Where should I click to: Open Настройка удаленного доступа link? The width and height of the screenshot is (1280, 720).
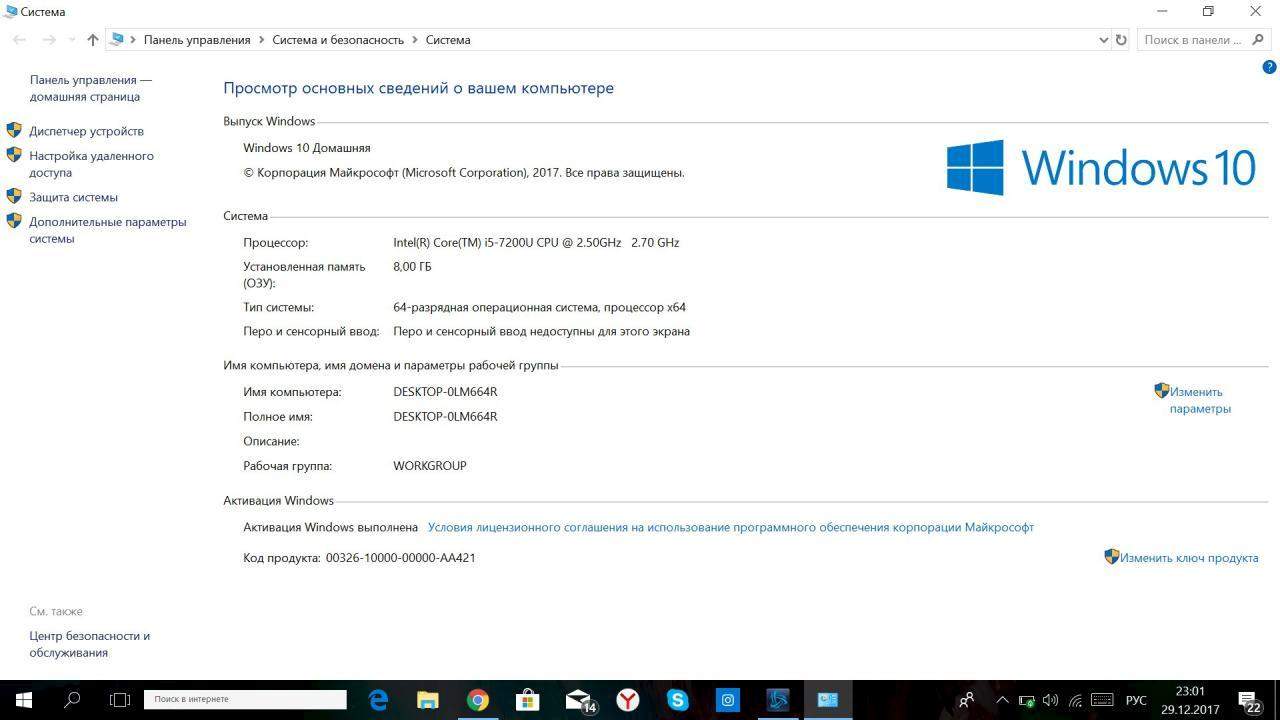91,164
